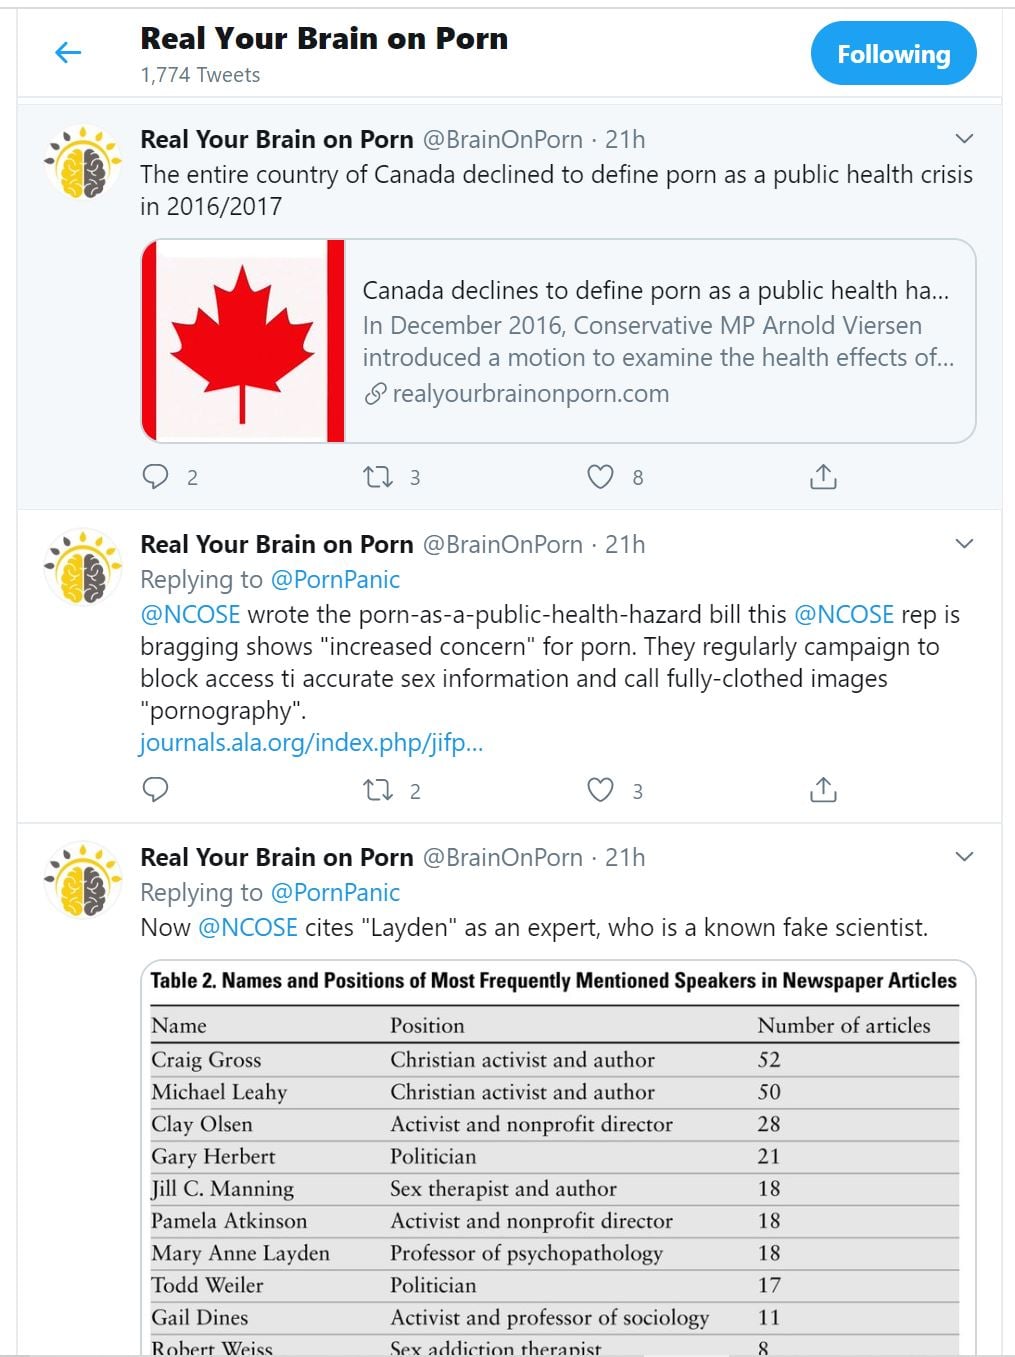Click the first tweet's profile avatar
This screenshot has width=1015, height=1357.
[x=83, y=163]
